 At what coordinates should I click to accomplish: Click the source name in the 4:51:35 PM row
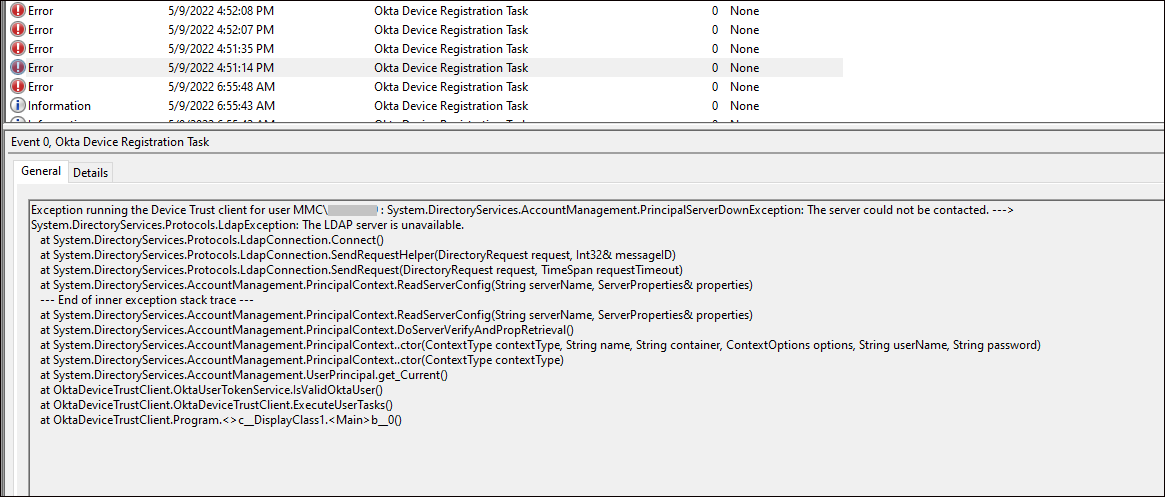[x=450, y=49]
